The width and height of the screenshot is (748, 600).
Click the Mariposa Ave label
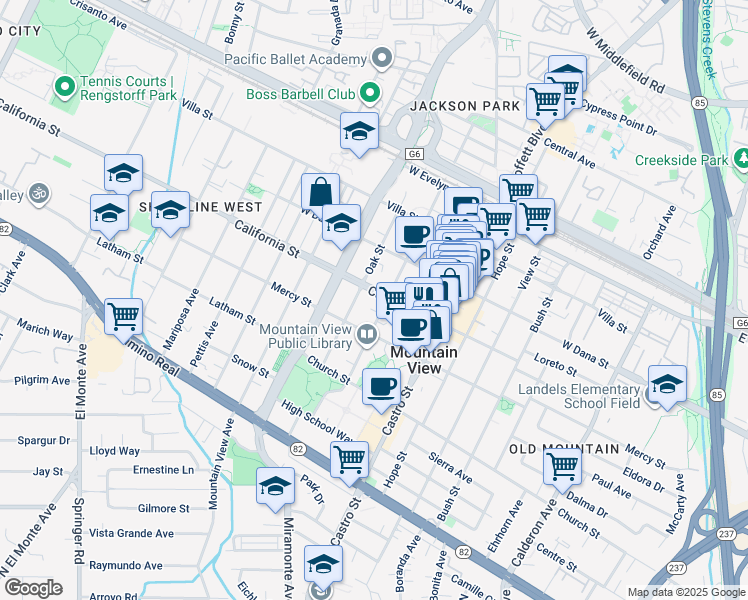click(181, 319)
